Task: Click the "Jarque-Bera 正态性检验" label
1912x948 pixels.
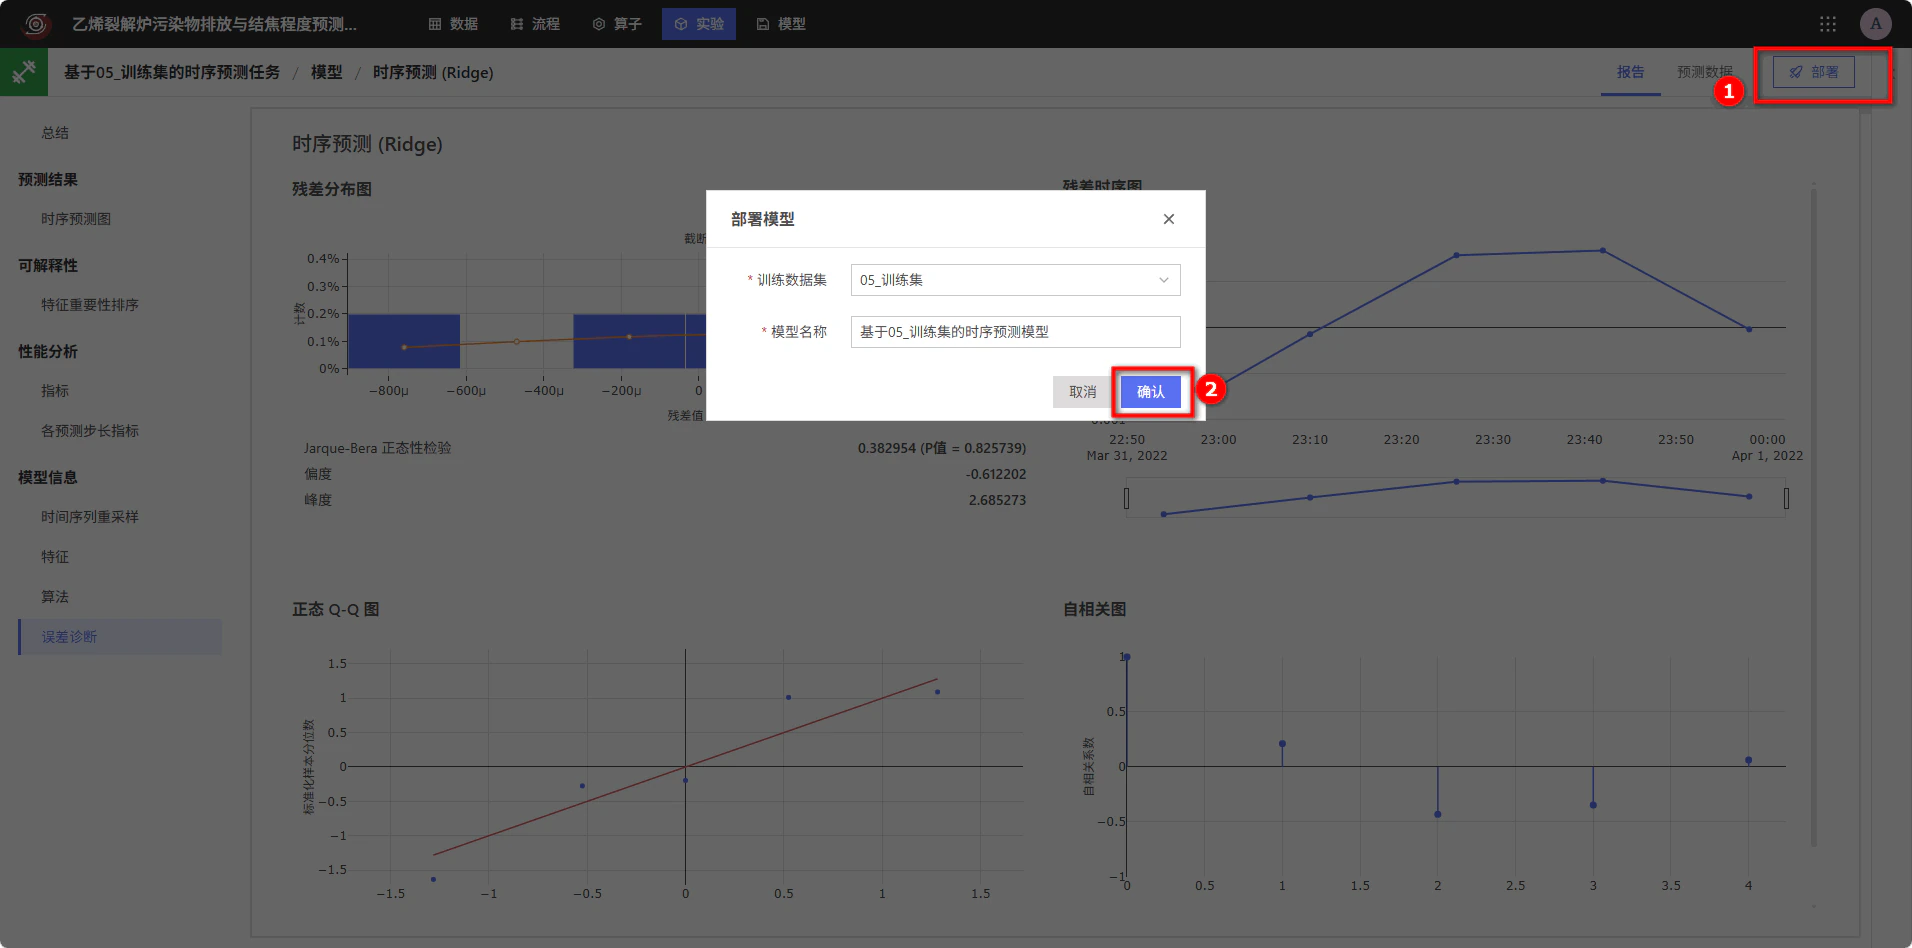Action: click(378, 448)
